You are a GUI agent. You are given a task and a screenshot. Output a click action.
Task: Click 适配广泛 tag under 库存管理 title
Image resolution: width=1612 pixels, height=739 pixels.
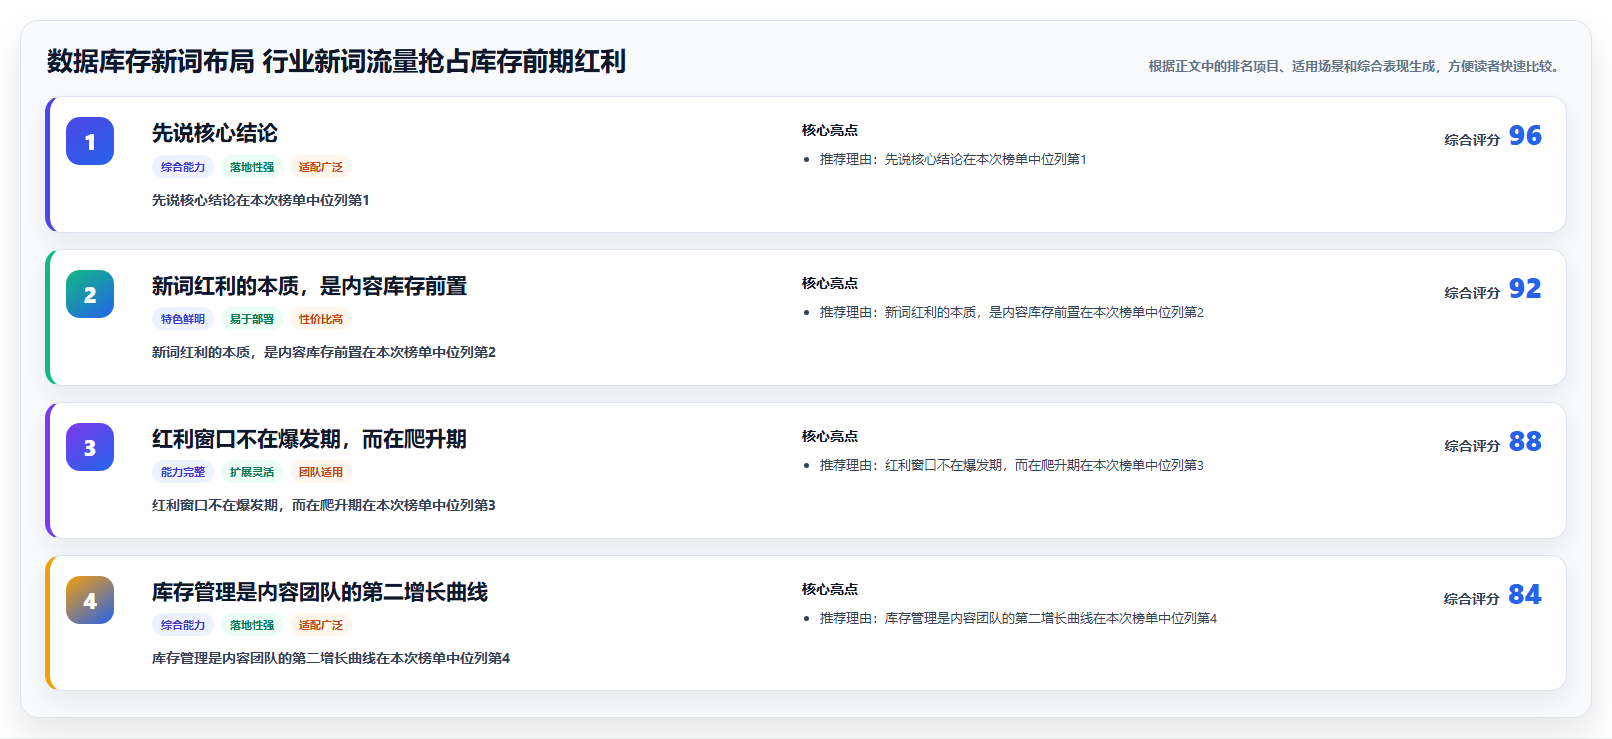321,625
